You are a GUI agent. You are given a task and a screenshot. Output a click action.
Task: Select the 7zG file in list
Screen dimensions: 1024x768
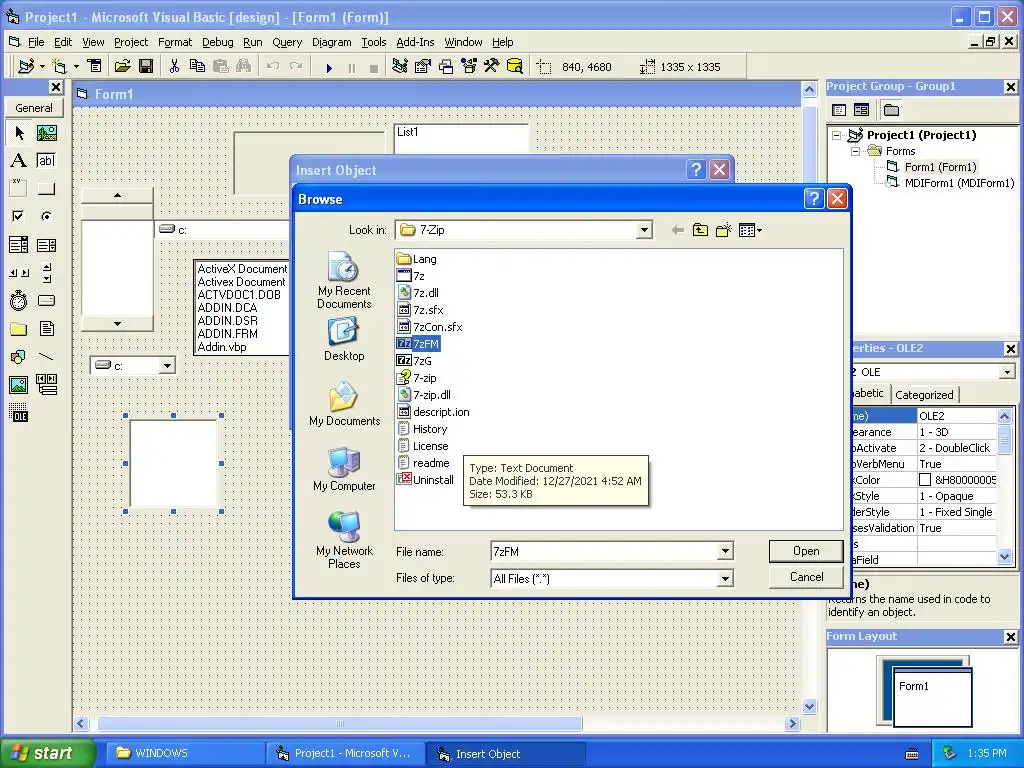(x=415, y=360)
